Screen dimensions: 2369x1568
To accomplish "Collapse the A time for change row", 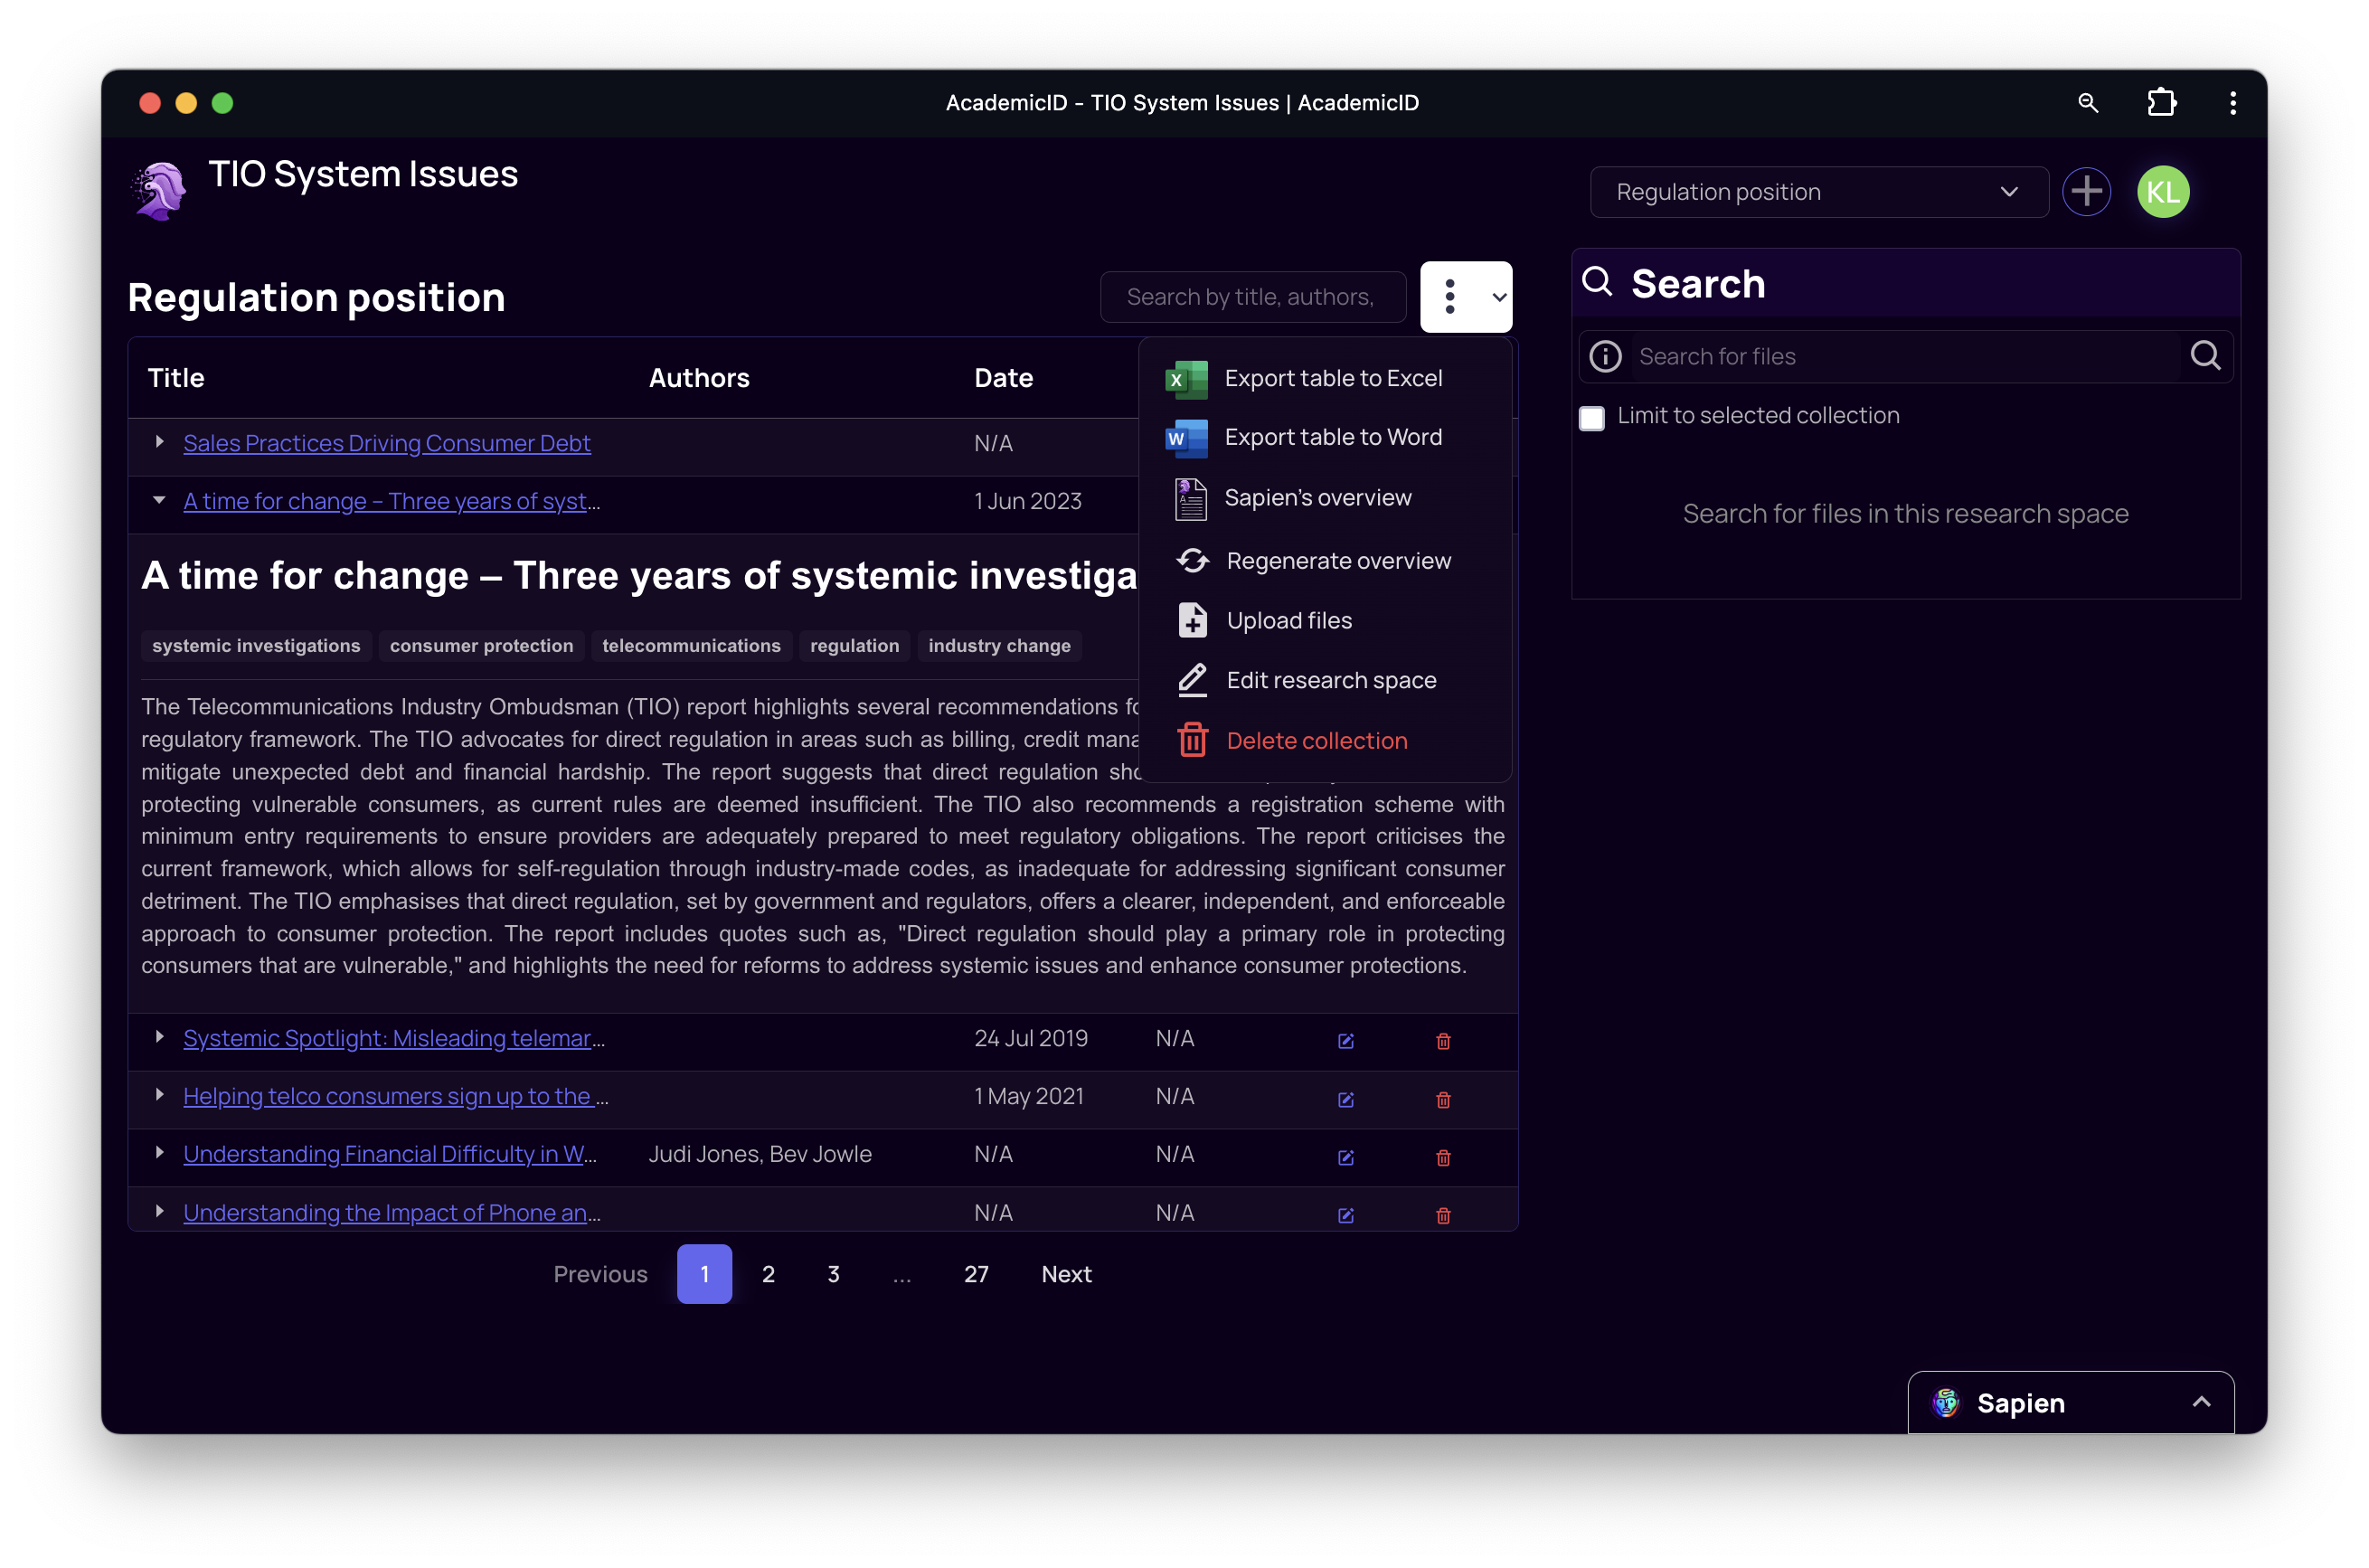I will pos(159,500).
